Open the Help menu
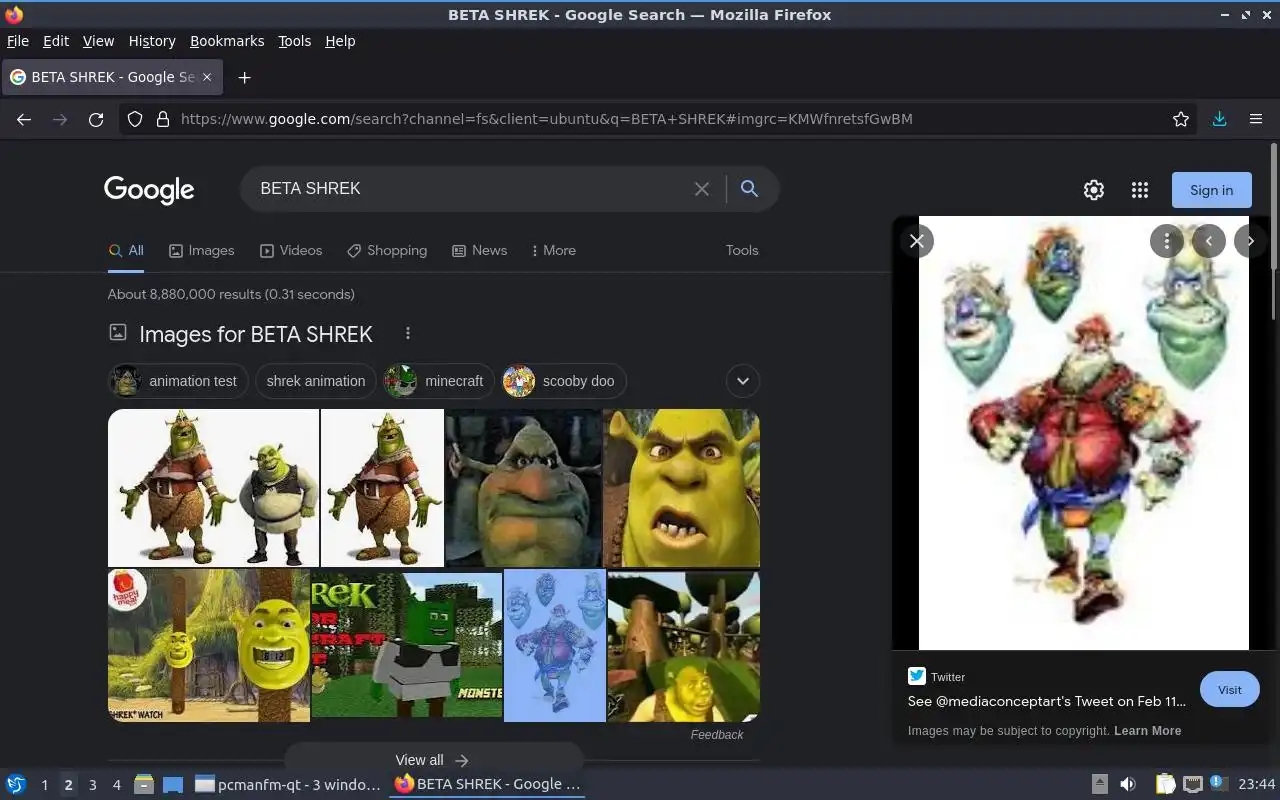This screenshot has height=800, width=1280. point(340,41)
